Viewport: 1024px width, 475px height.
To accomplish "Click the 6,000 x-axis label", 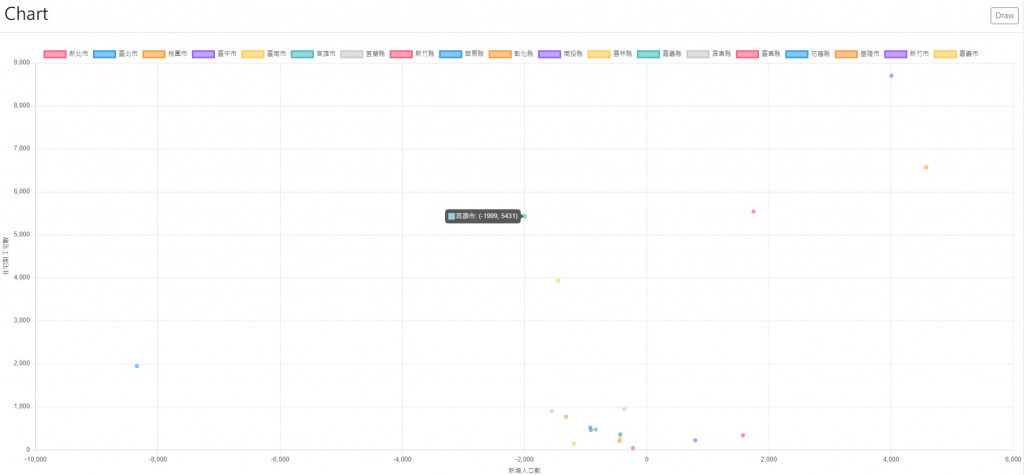I will click(1014, 459).
